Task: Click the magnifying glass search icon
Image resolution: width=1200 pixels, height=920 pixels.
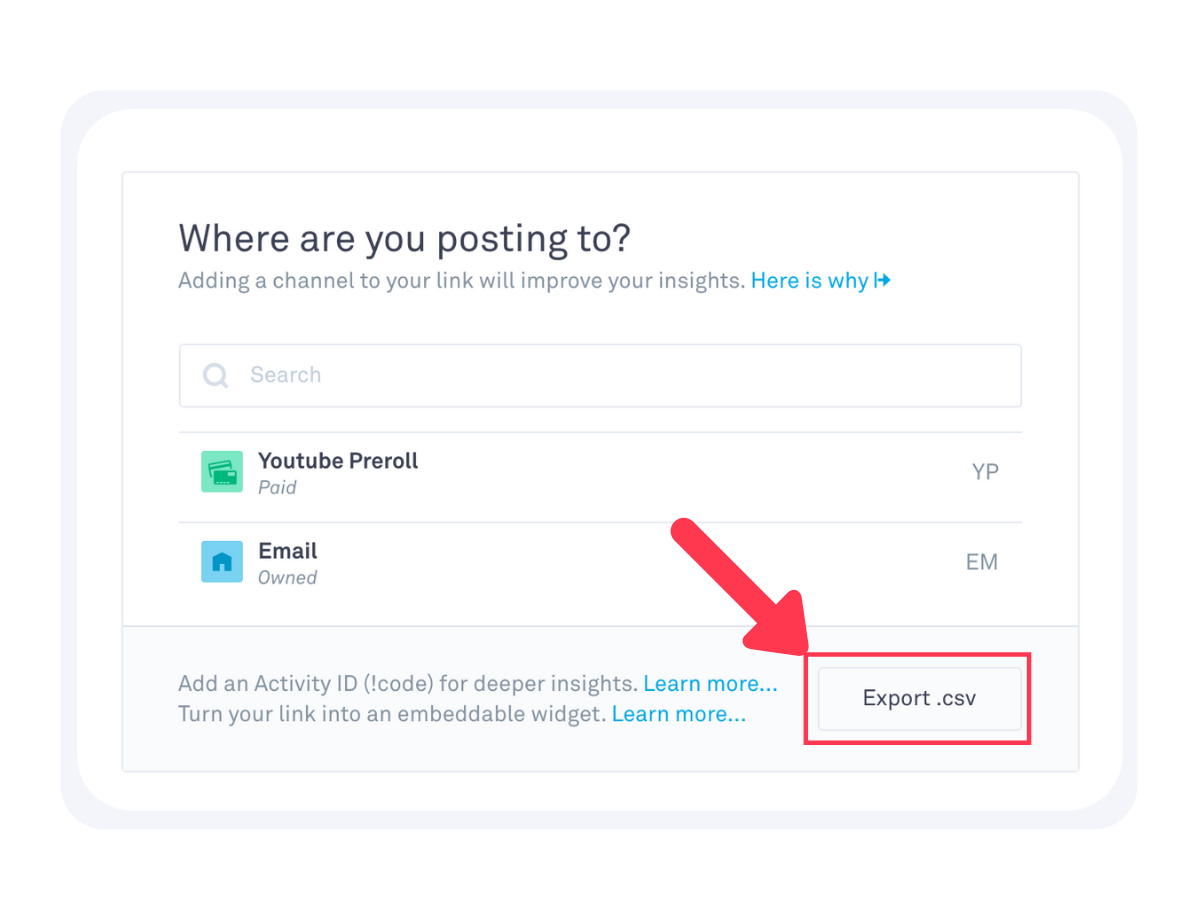Action: coord(215,376)
